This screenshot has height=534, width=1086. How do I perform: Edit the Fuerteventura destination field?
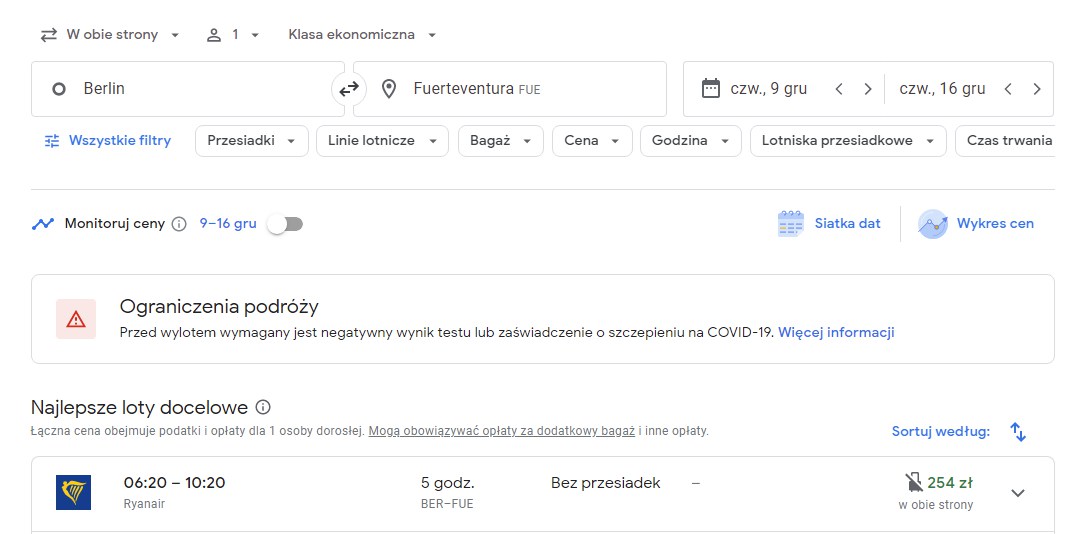pos(510,89)
